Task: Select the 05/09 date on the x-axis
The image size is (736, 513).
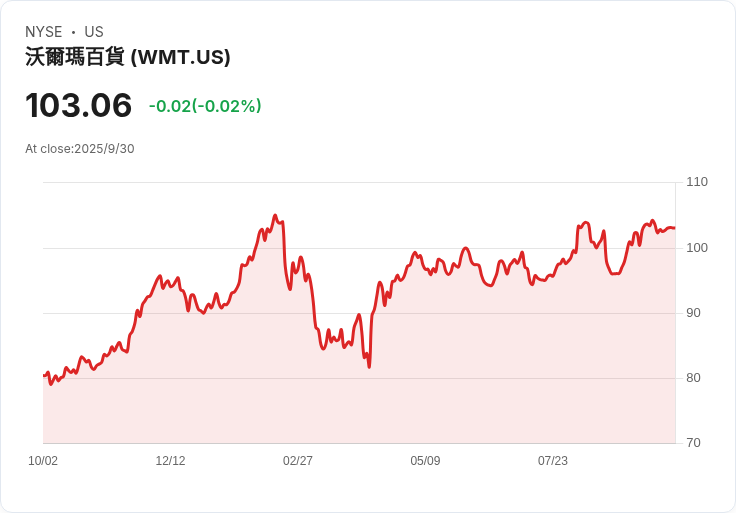Action: click(x=425, y=461)
